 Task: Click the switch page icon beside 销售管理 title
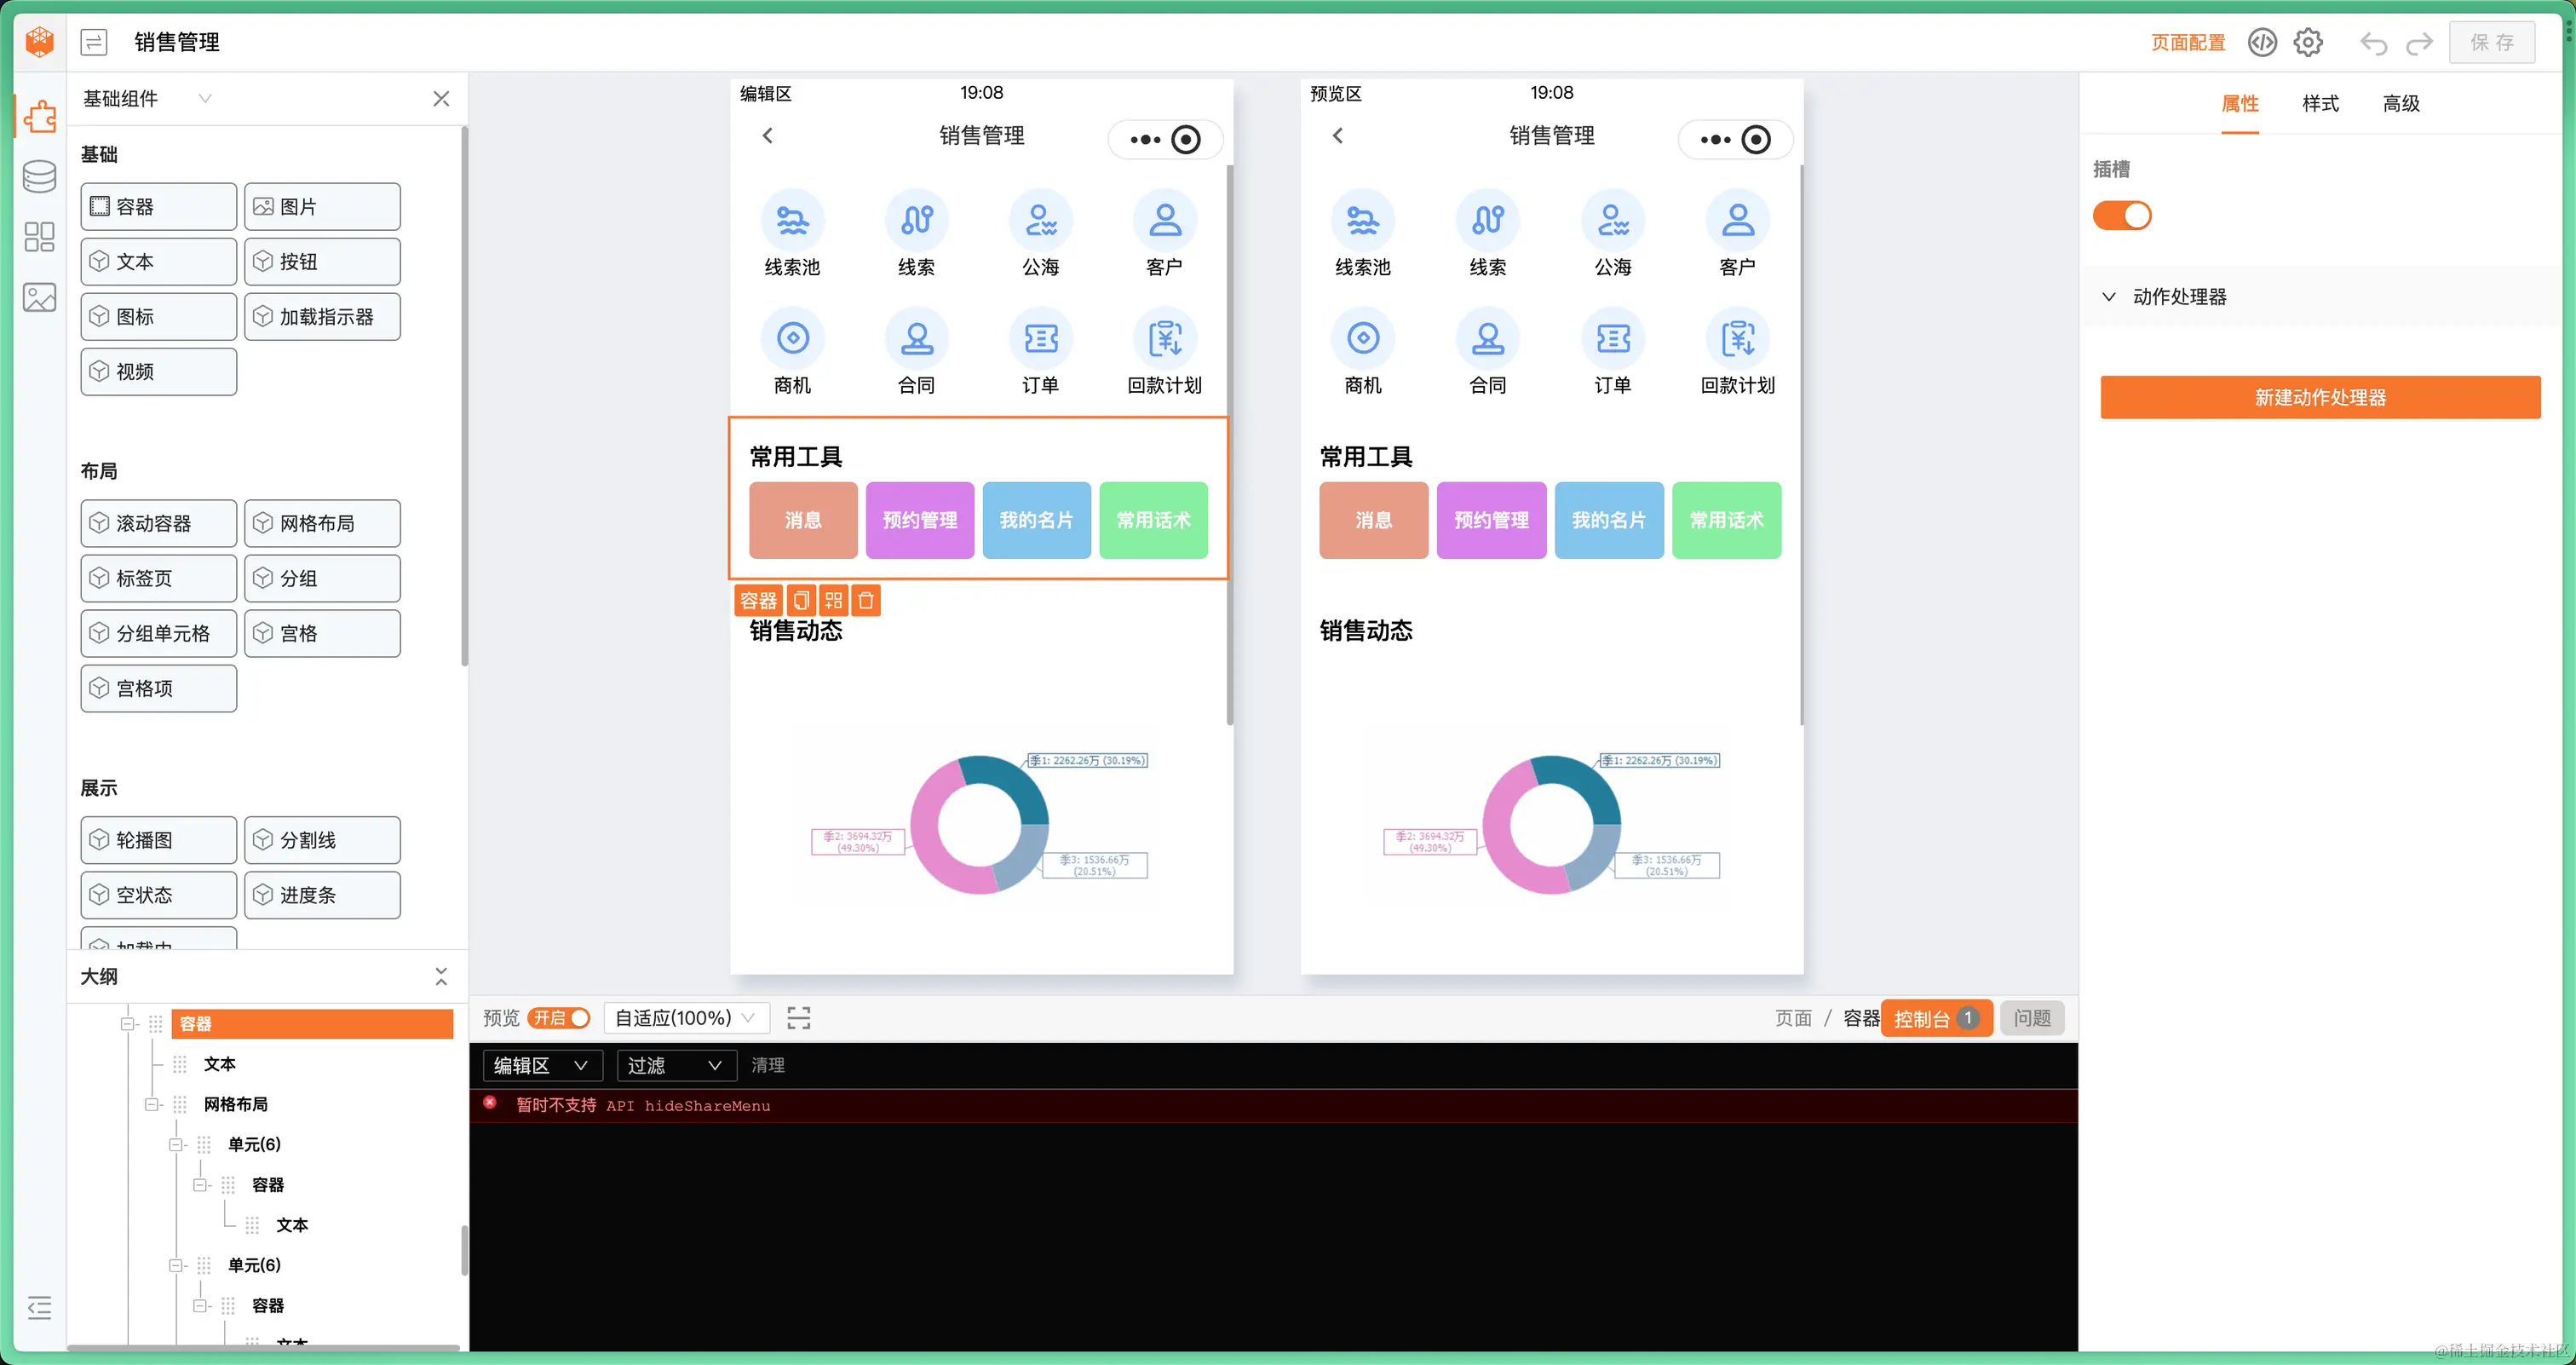pos(94,42)
